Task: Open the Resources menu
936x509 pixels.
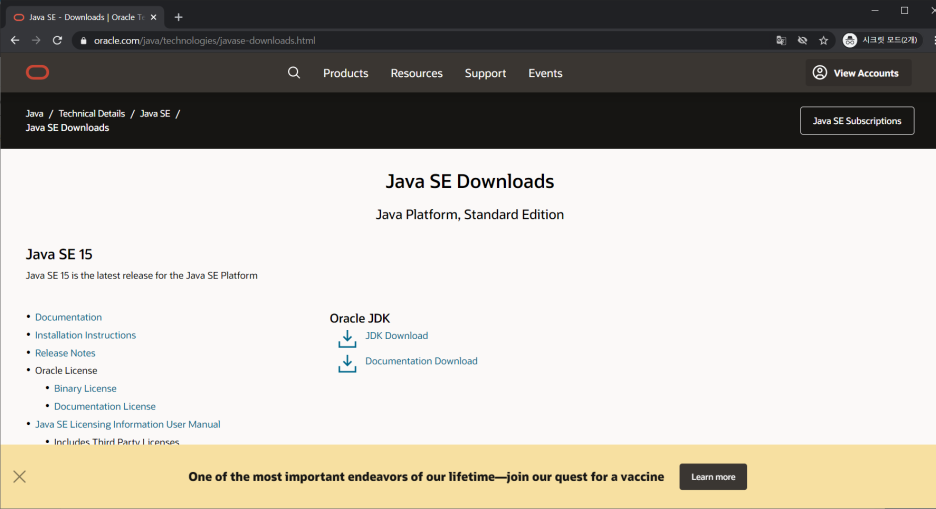Action: tap(417, 73)
